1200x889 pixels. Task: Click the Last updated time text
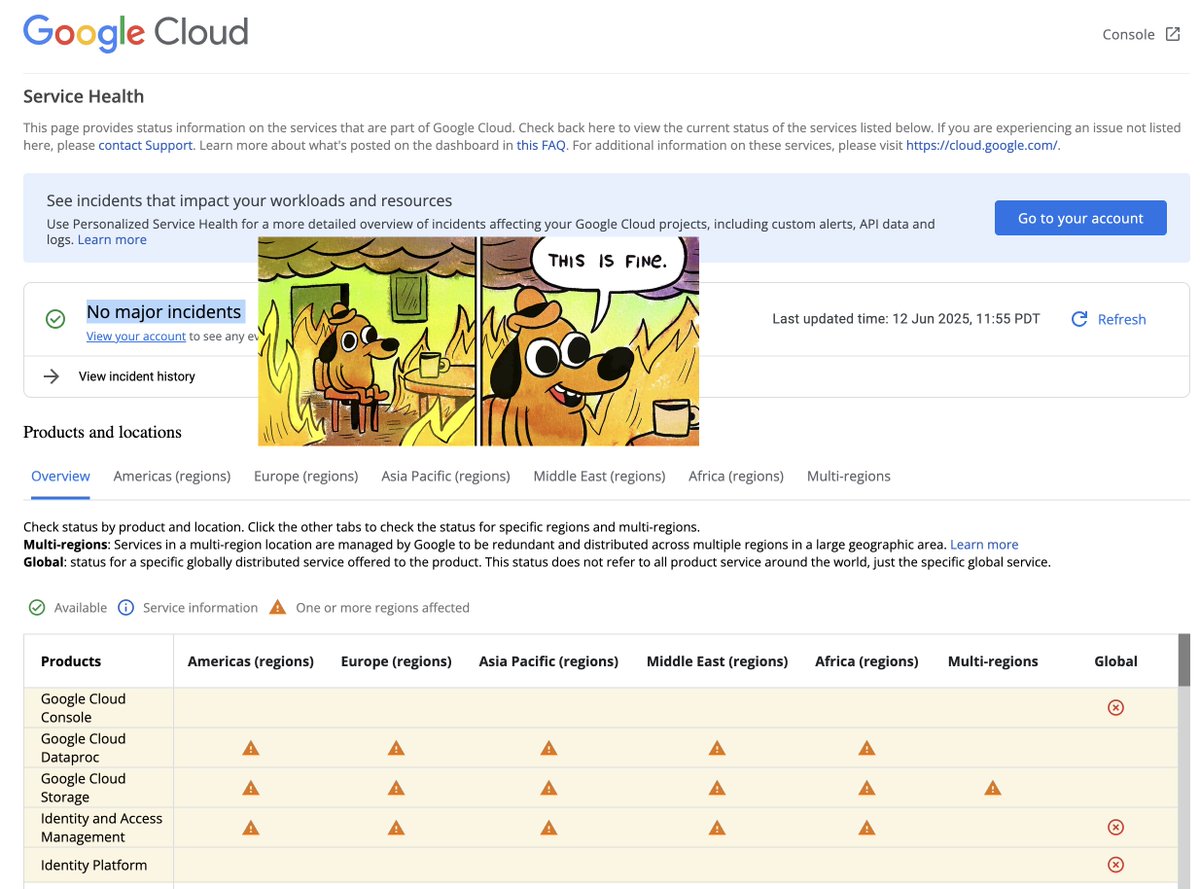coord(906,319)
